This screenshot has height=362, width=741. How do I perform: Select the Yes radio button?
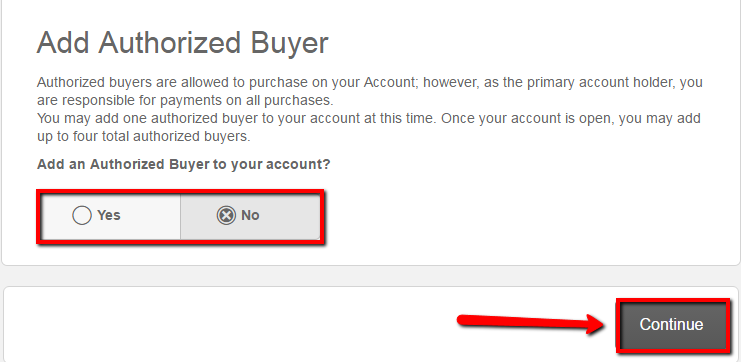click(111, 216)
